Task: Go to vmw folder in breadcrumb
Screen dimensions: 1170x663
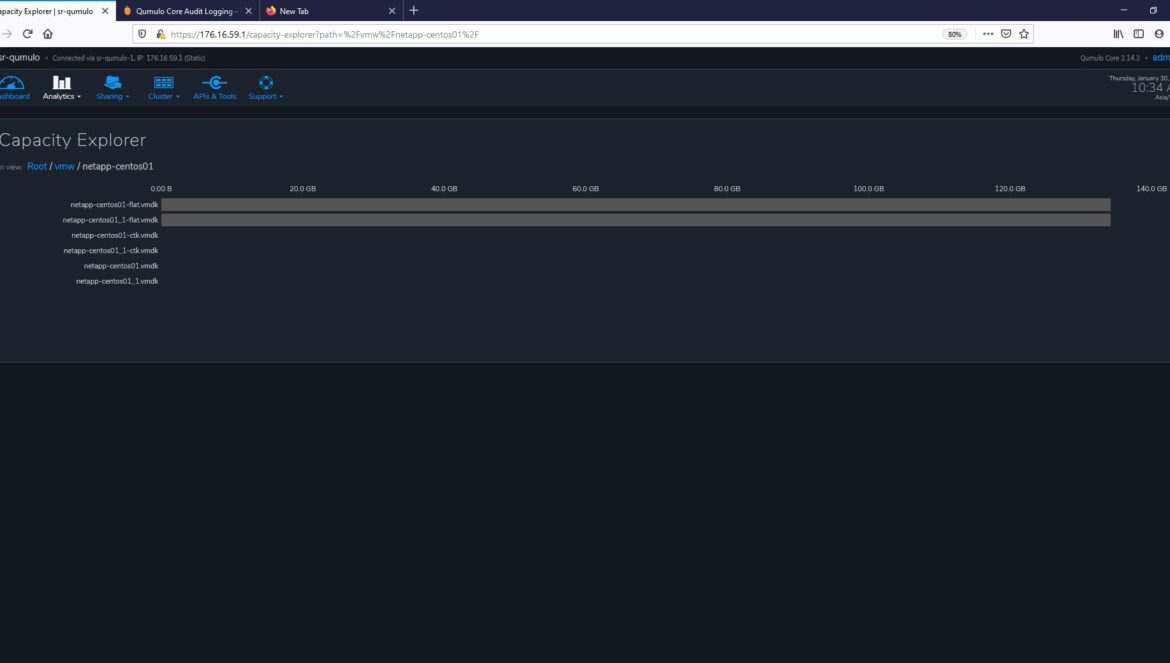Action: click(x=64, y=166)
